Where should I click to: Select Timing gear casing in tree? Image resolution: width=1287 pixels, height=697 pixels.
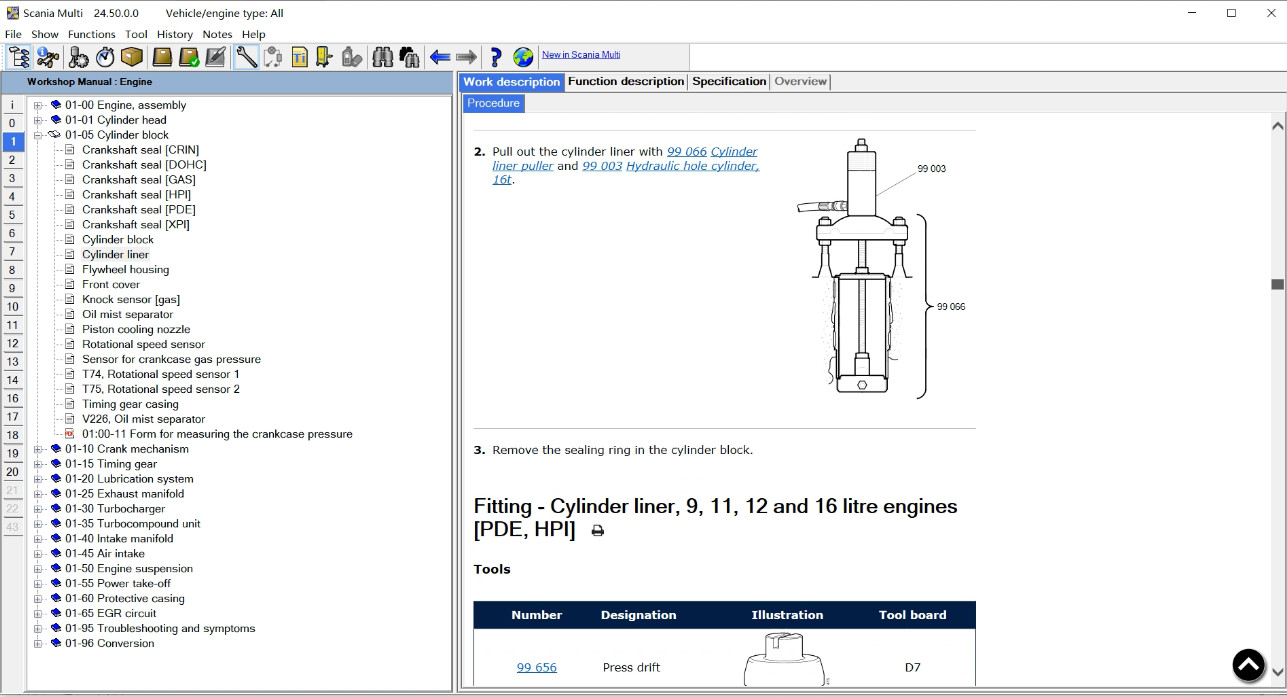pyautogui.click(x=130, y=405)
